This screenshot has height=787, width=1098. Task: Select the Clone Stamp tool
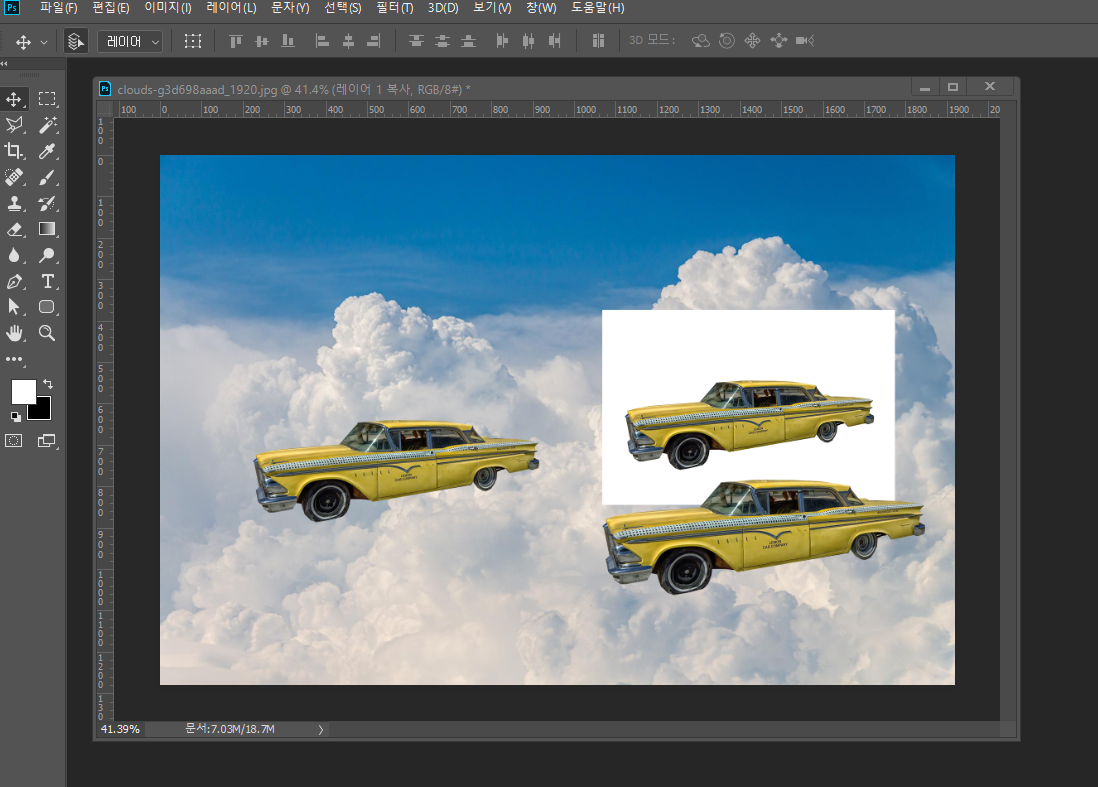[x=14, y=204]
